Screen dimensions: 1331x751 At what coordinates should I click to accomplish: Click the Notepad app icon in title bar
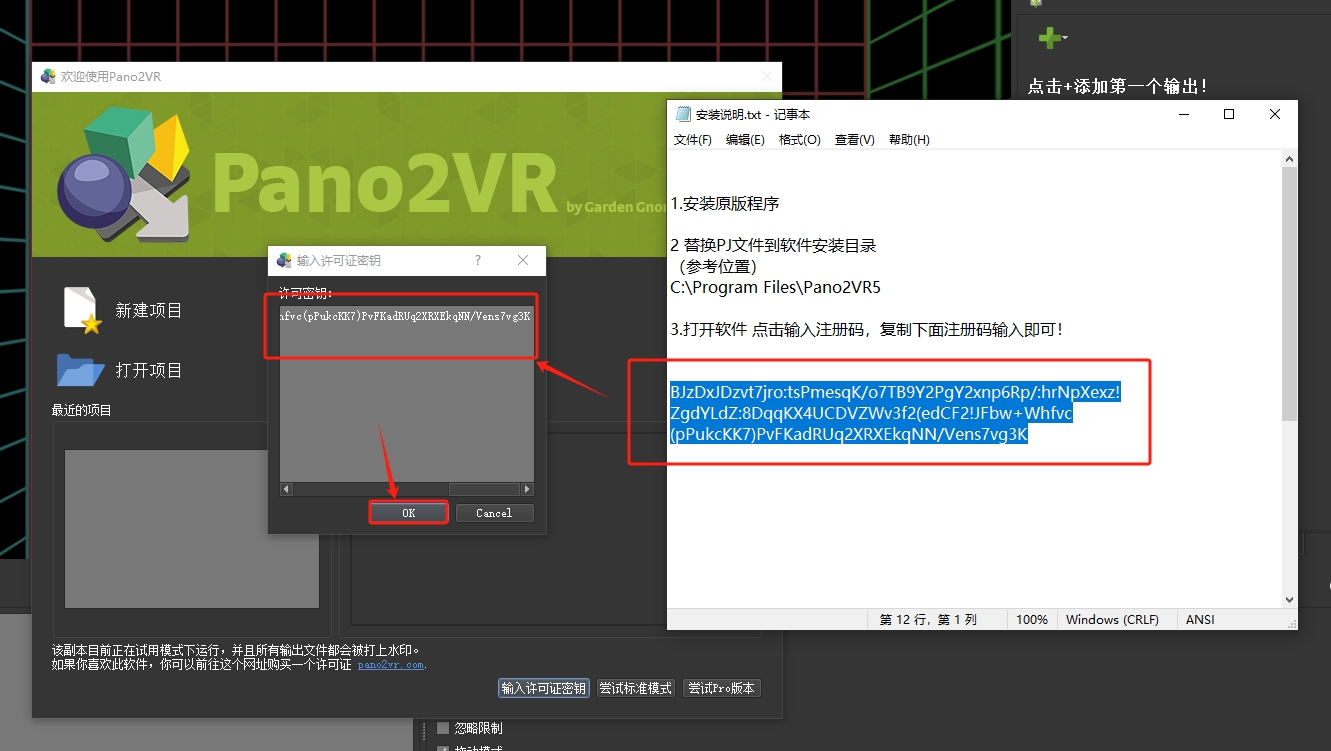click(x=683, y=114)
